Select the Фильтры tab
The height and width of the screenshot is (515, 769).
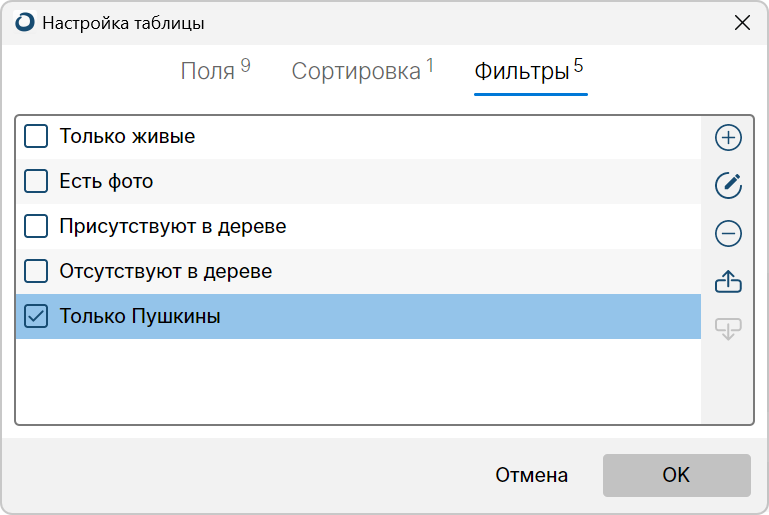point(529,71)
